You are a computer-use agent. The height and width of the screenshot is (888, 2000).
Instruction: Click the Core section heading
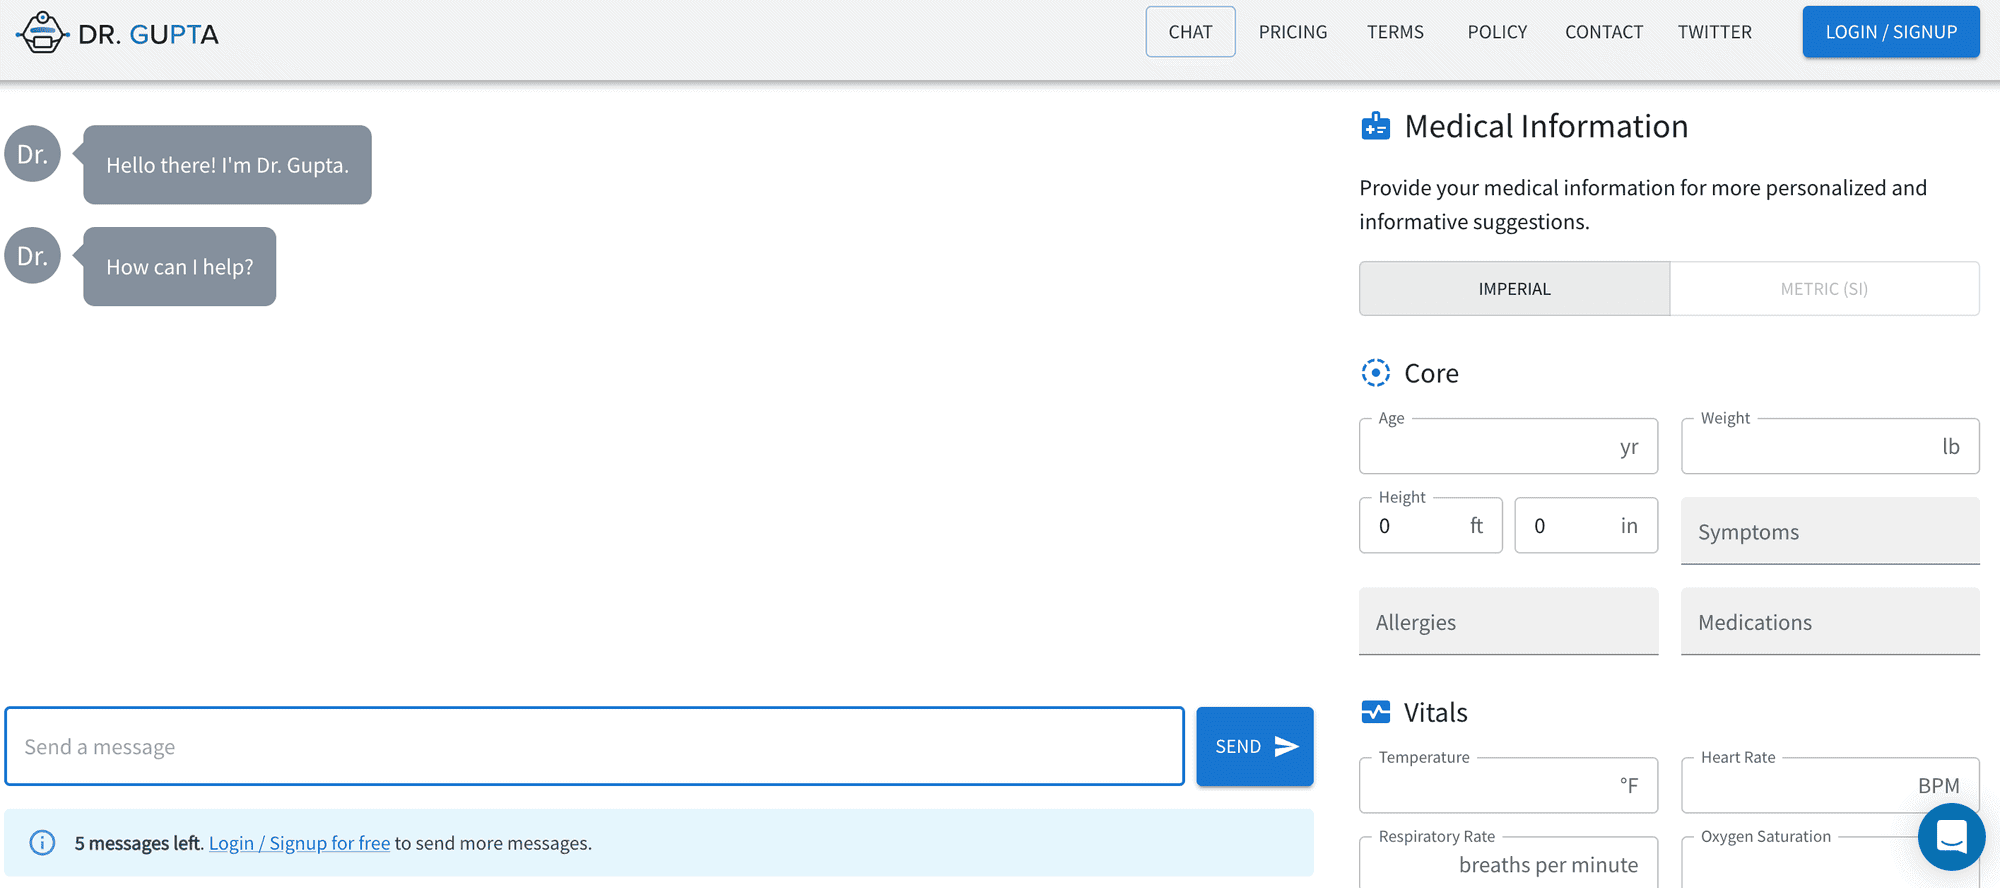pyautogui.click(x=1431, y=373)
